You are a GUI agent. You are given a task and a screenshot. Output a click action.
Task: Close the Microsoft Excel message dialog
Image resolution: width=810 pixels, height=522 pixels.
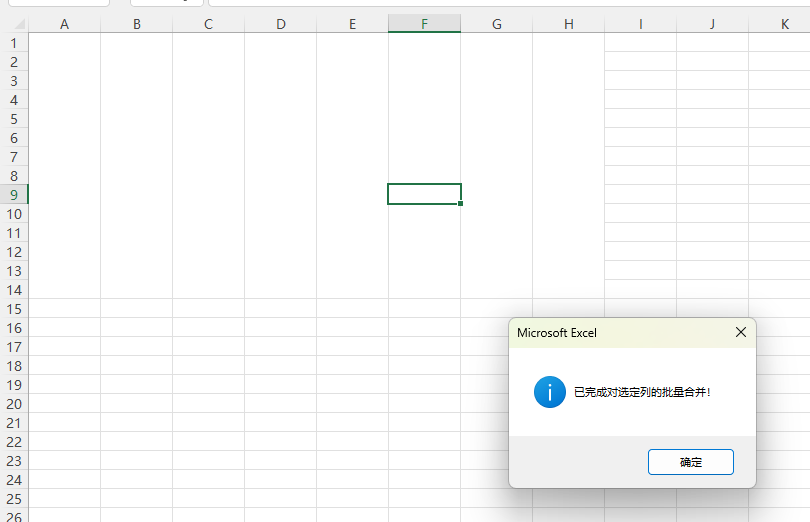tap(741, 332)
